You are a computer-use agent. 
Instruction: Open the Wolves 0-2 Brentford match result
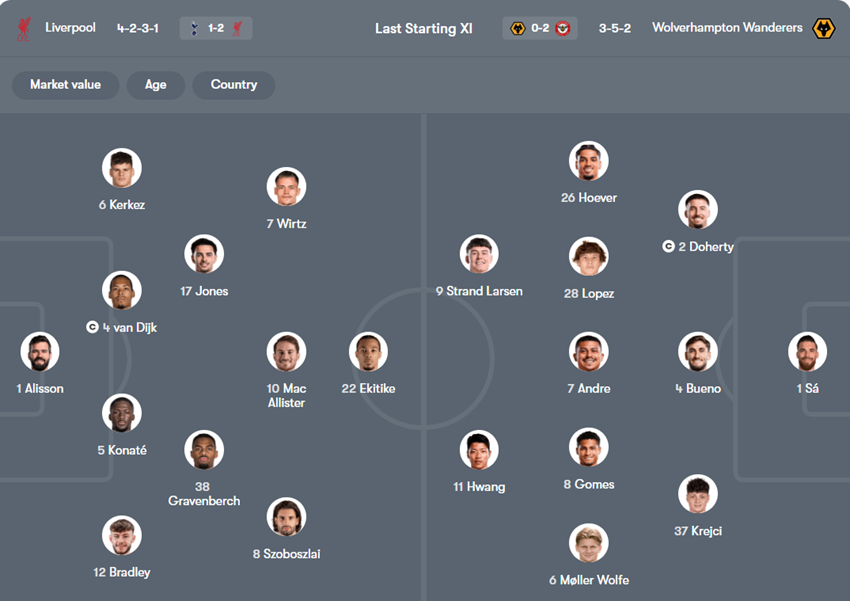540,28
